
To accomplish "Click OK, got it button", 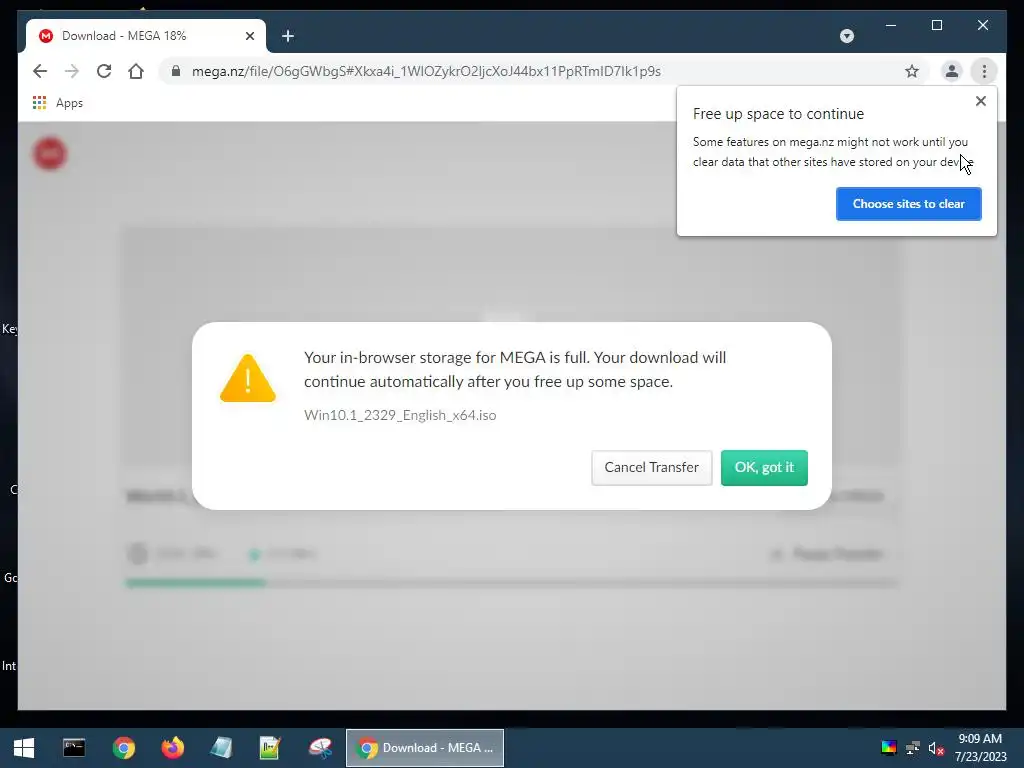I will click(x=764, y=468).
